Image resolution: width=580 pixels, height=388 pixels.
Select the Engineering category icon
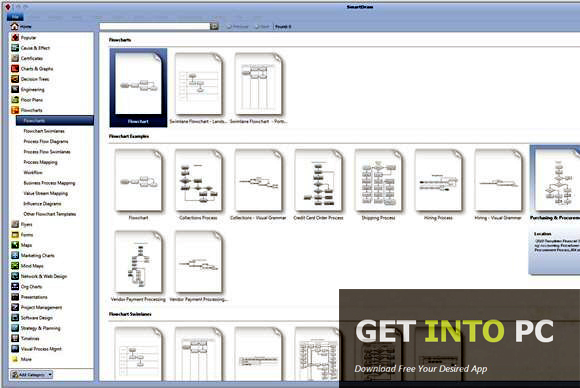click(x=15, y=89)
